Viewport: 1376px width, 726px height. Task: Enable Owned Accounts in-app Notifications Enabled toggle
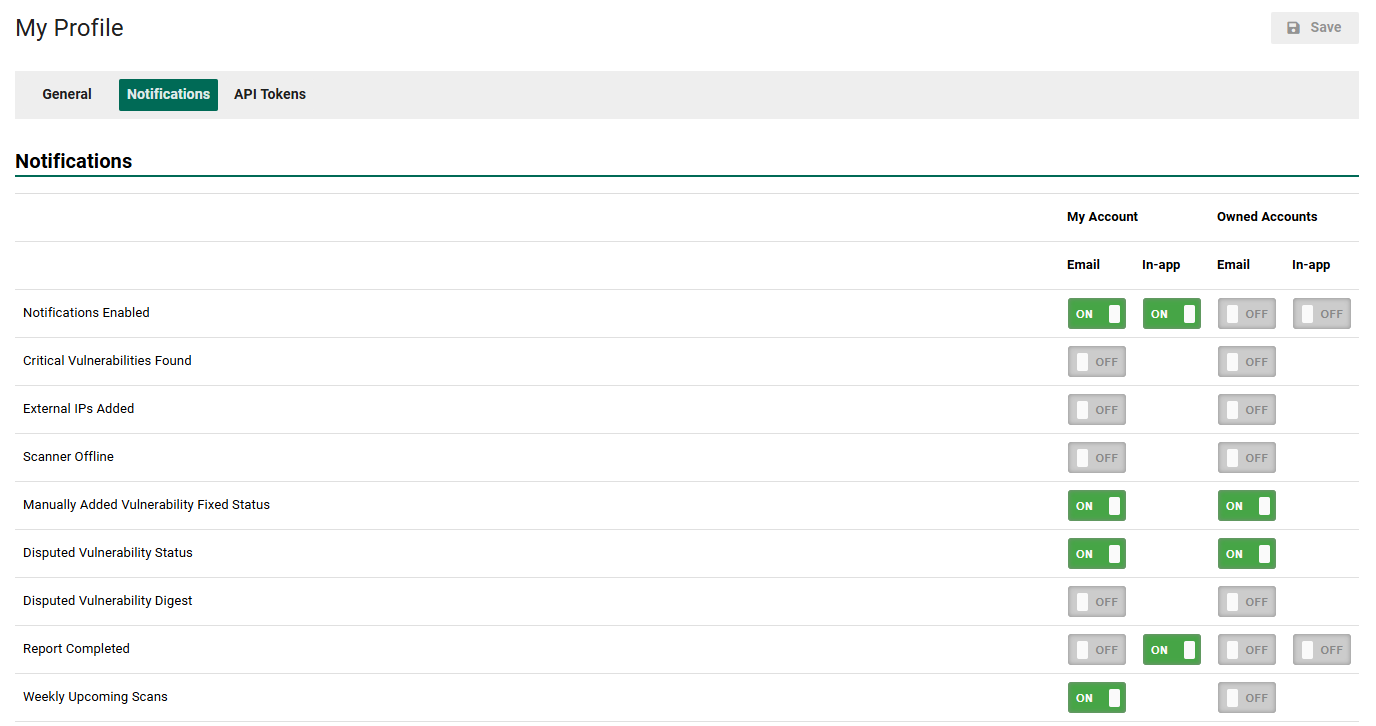coord(1321,314)
